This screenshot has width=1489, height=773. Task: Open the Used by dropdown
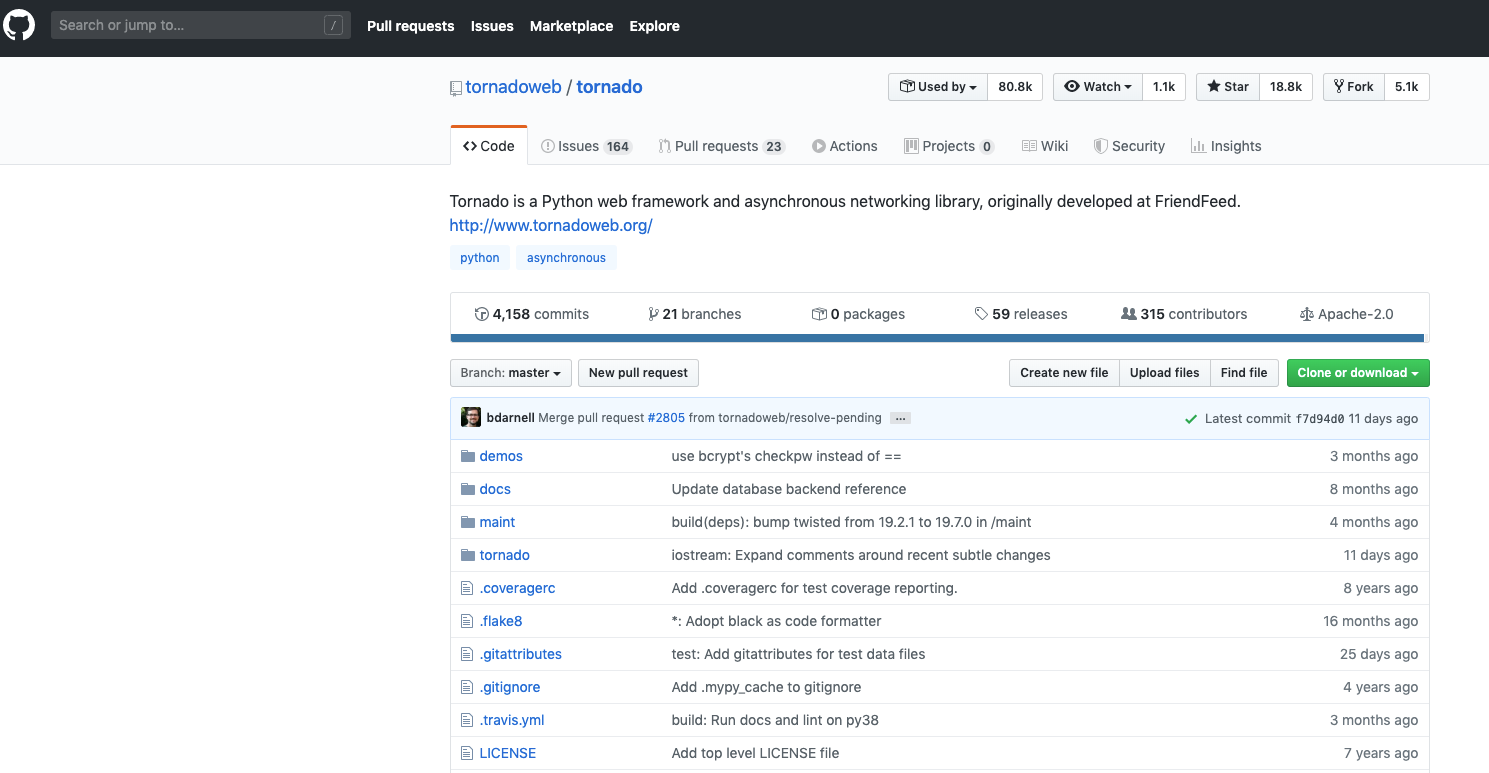[938, 87]
